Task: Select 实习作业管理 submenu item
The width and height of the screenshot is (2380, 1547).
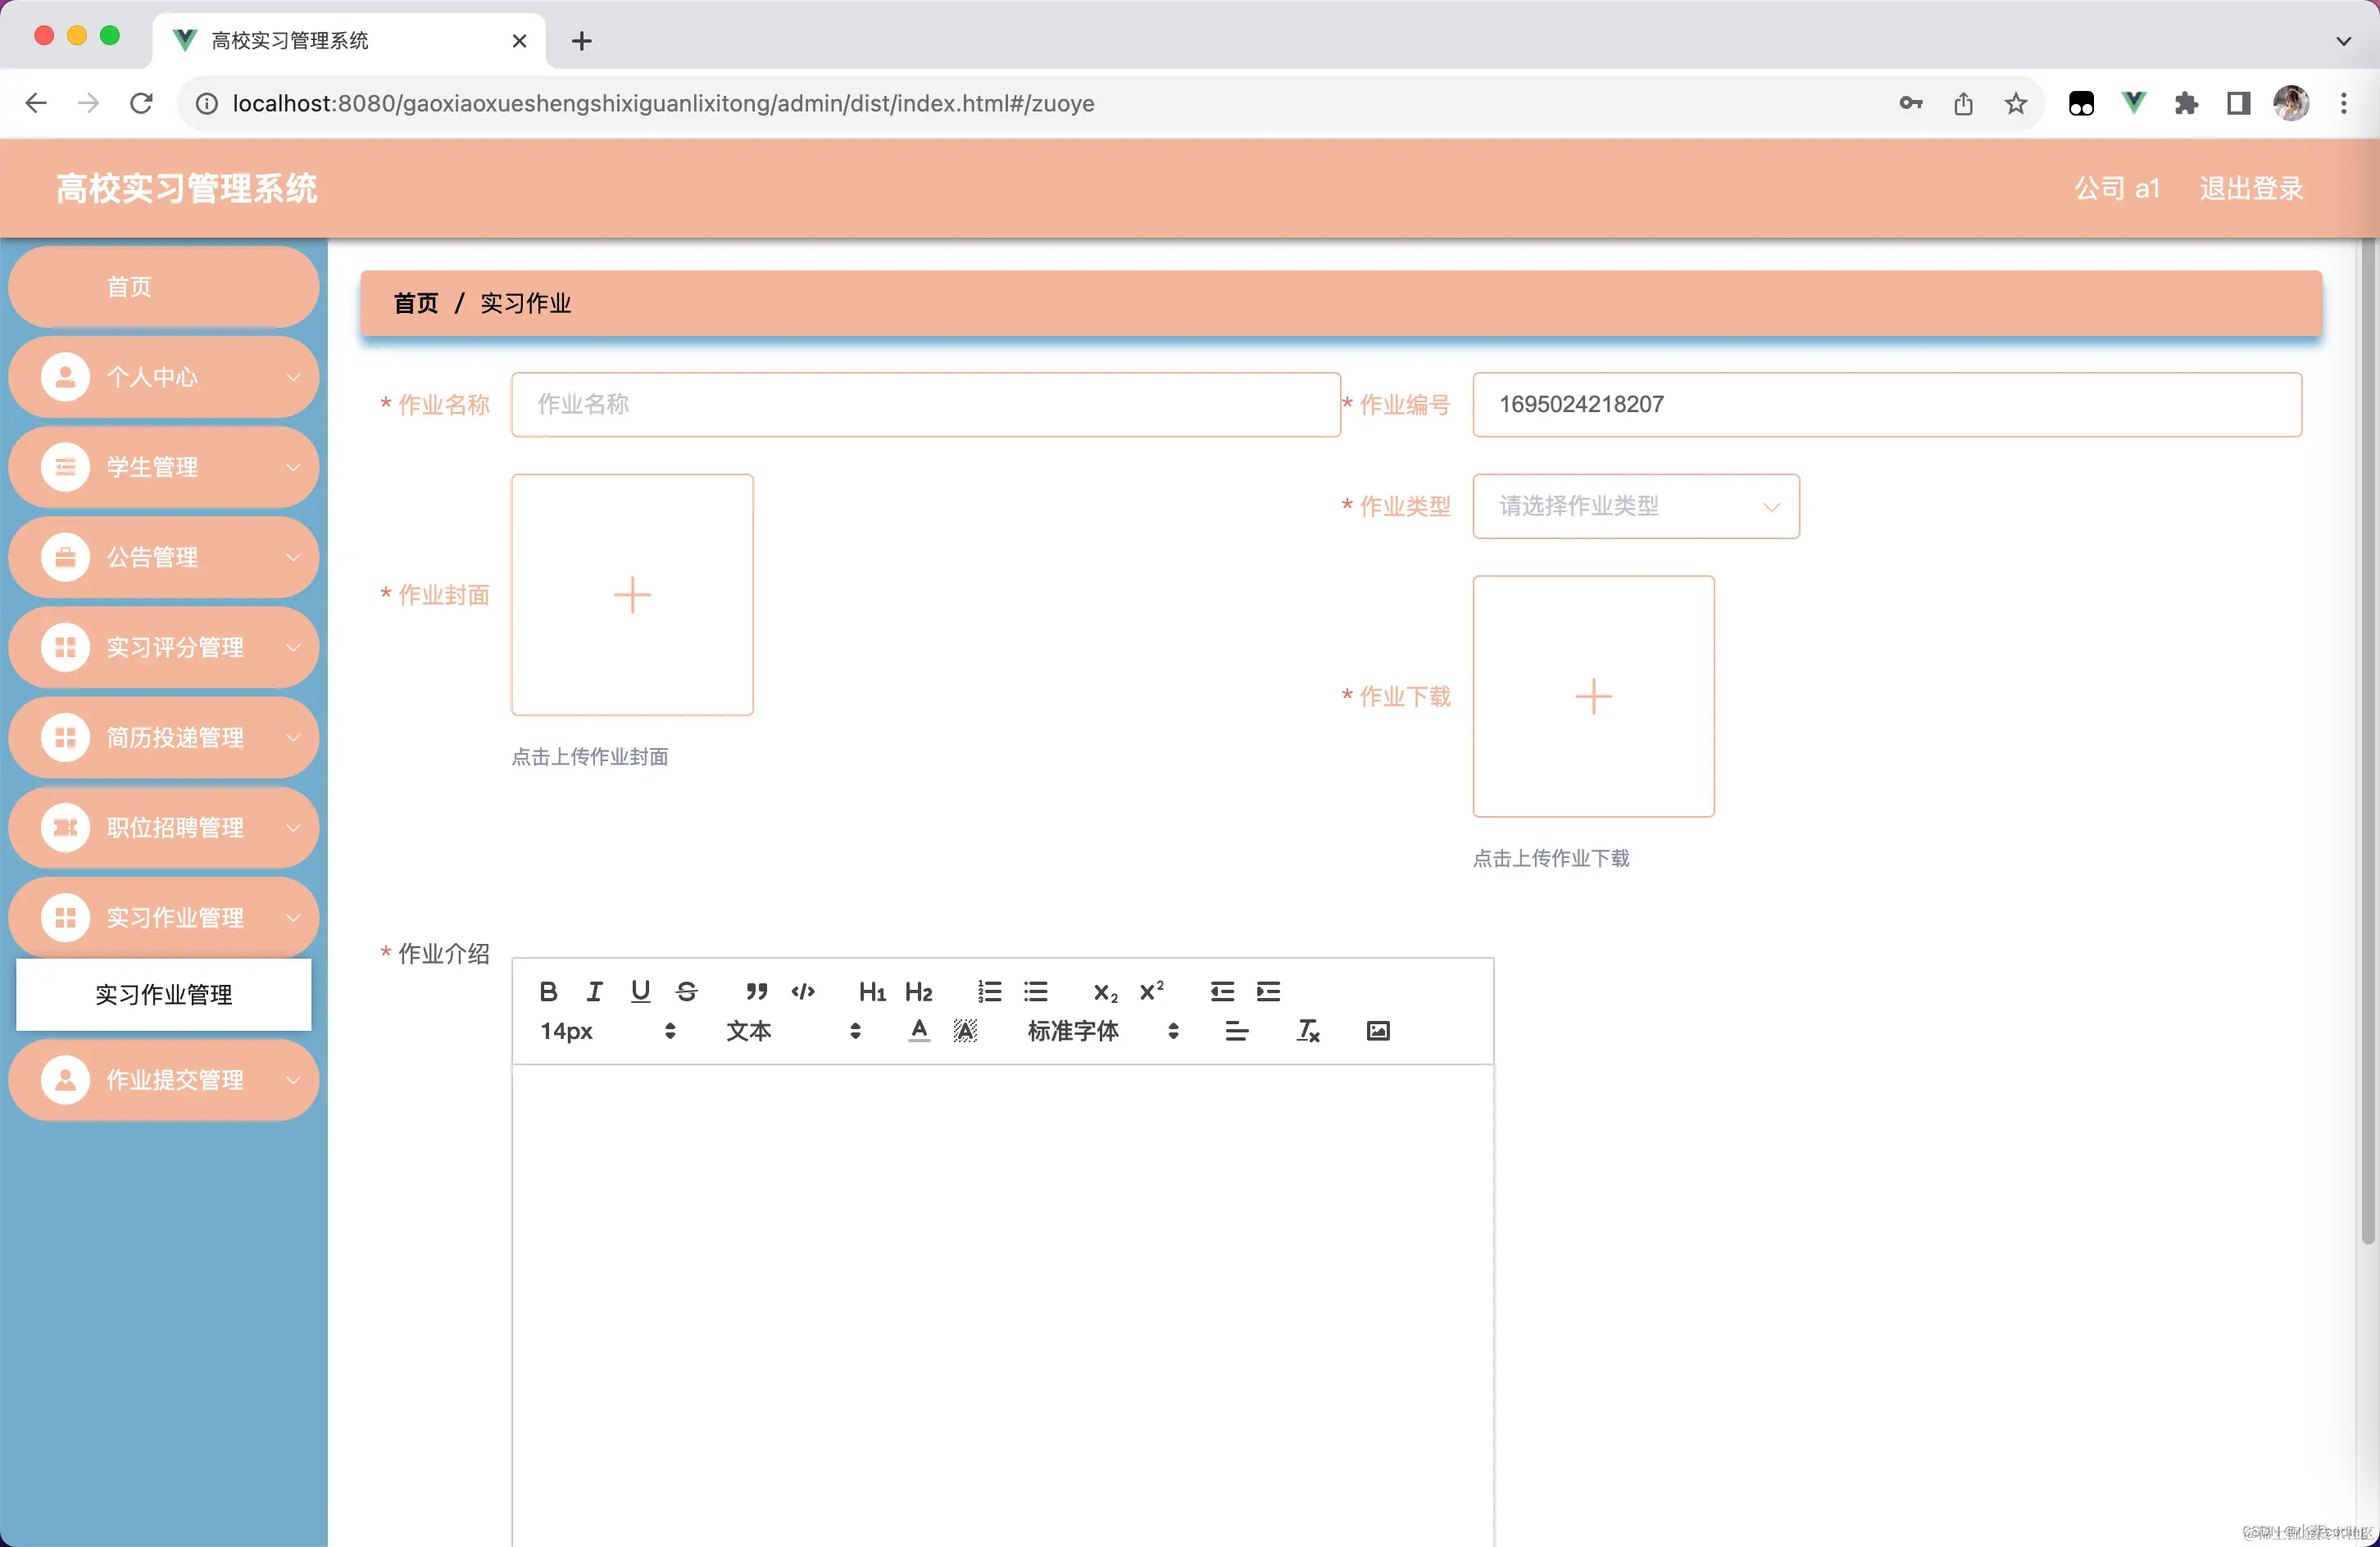Action: pyautogui.click(x=164, y=995)
